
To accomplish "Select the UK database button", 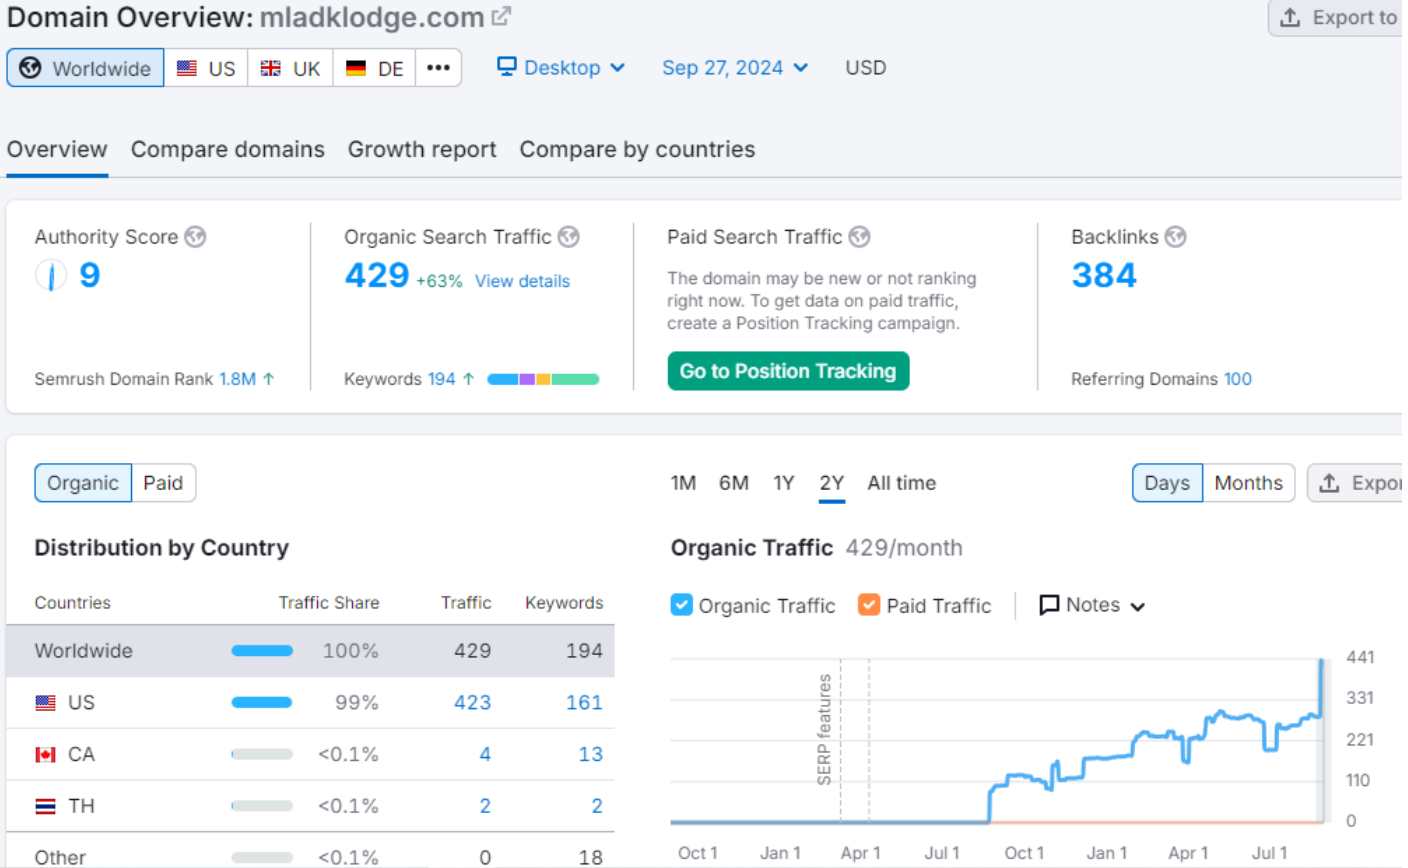I will tap(290, 68).
